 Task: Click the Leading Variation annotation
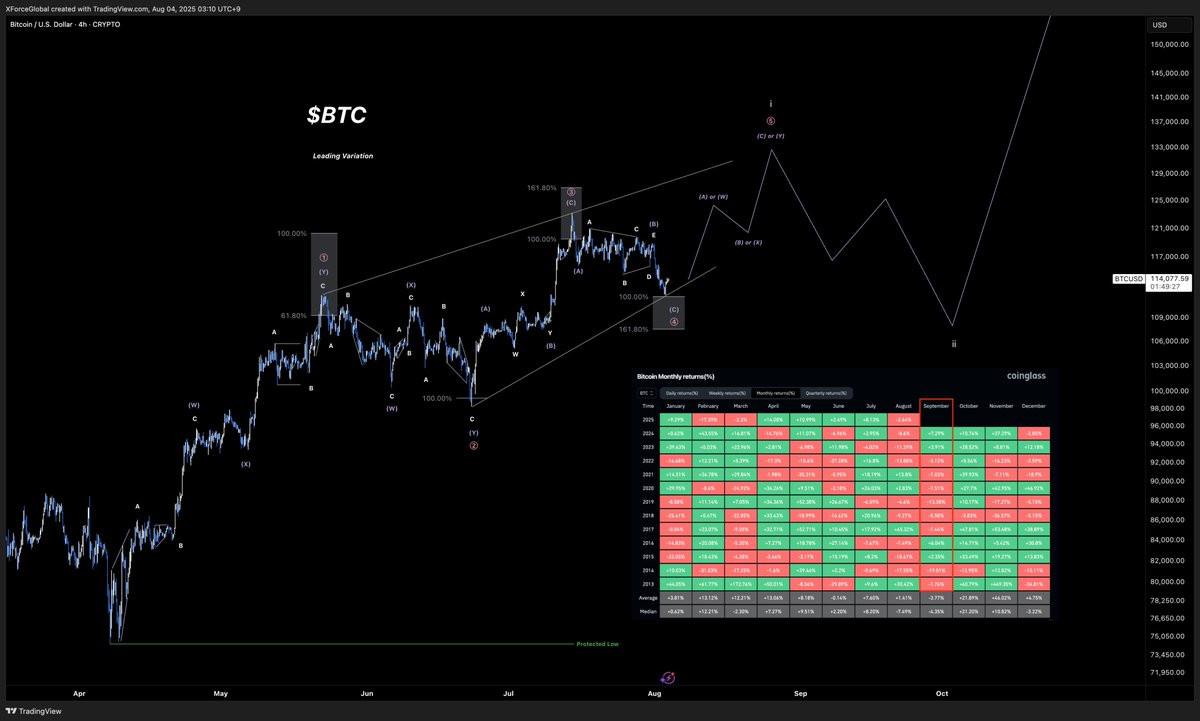pos(343,156)
